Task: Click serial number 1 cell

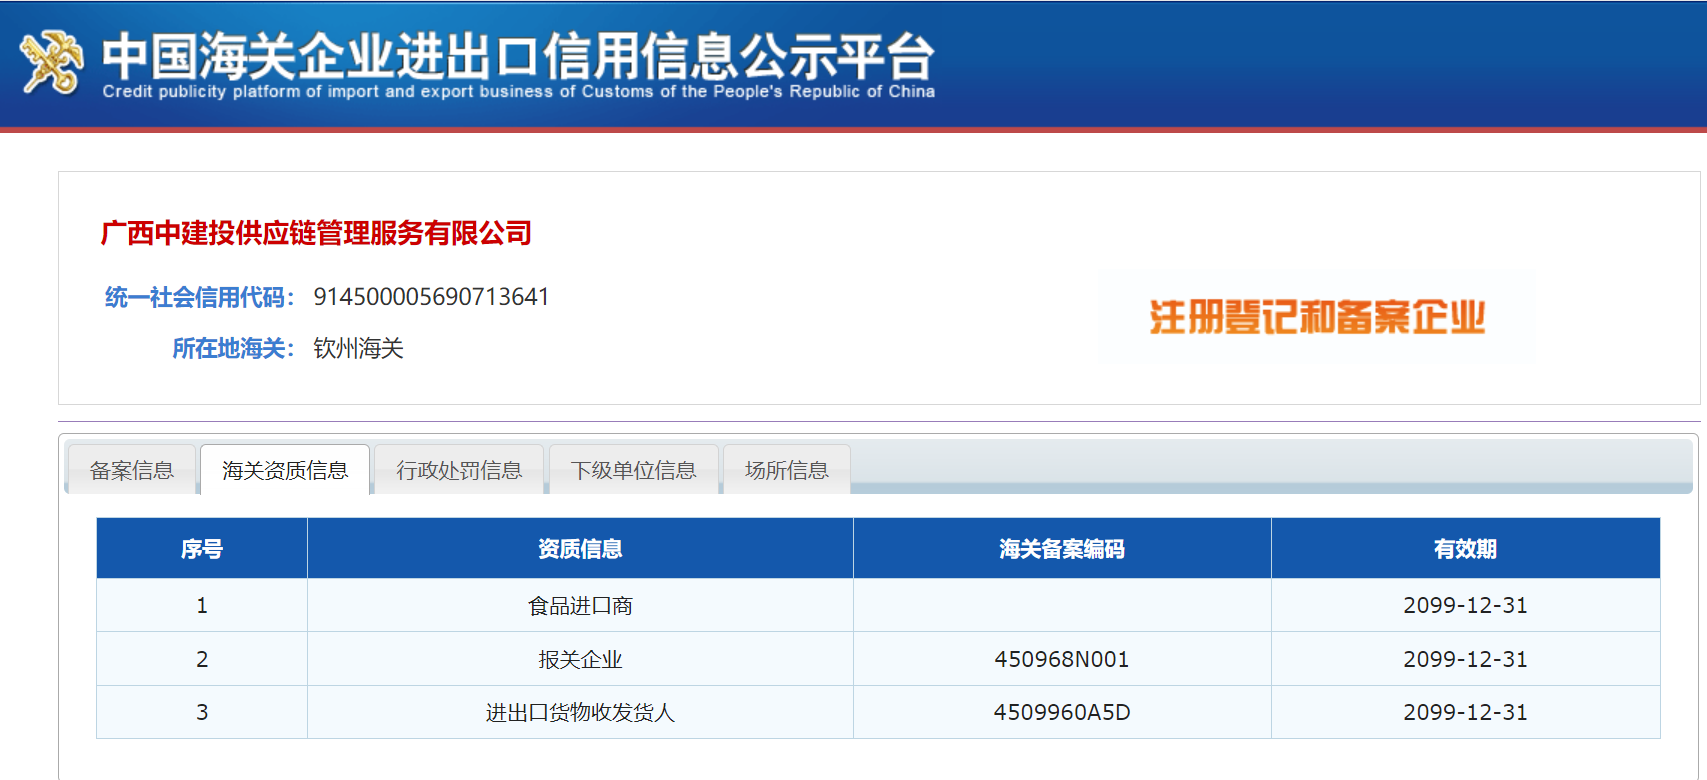Action: tap(202, 605)
